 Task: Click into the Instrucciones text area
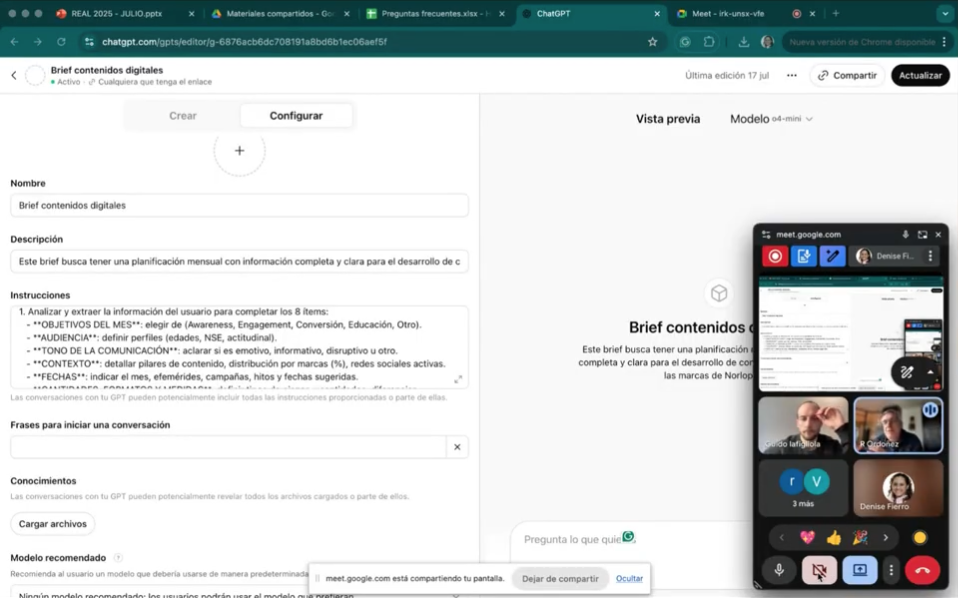pyautogui.click(x=240, y=347)
